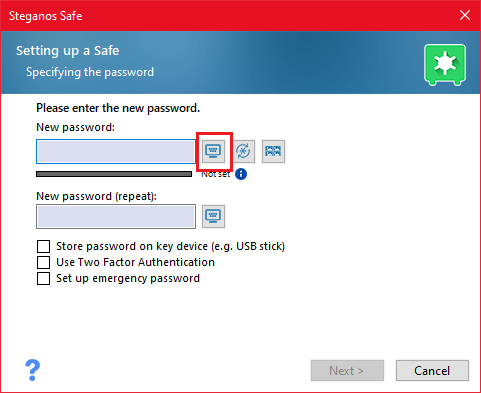Viewport: 481px width, 393px height.
Task: Focus the New password (repeat) field
Action: [116, 216]
